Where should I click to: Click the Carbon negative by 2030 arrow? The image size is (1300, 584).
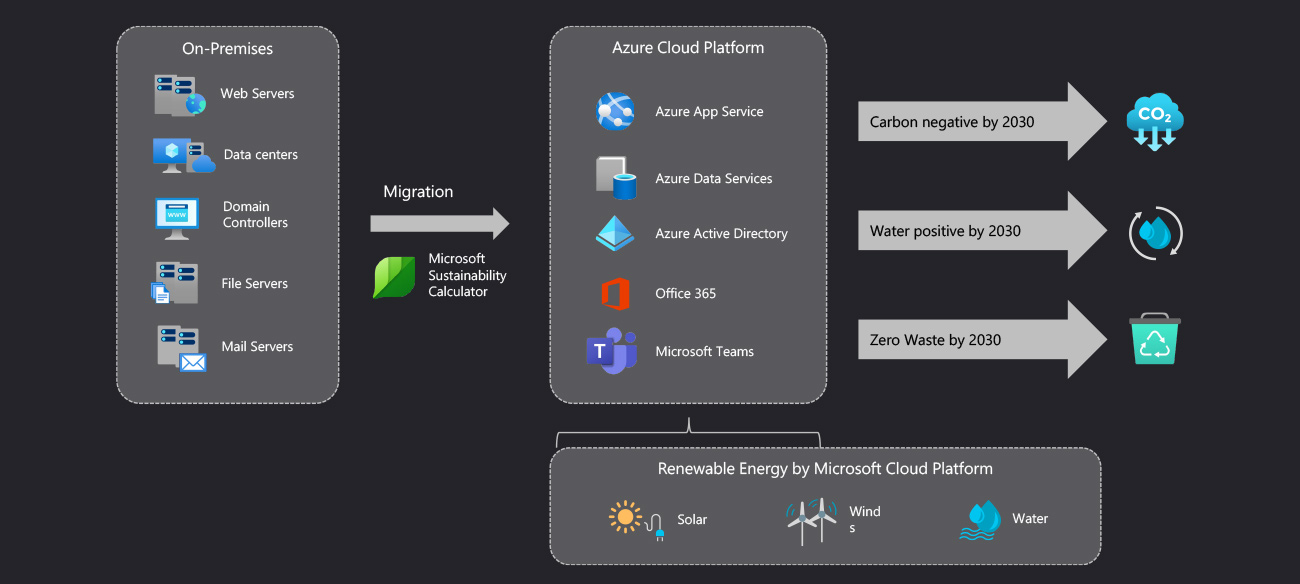(981, 122)
